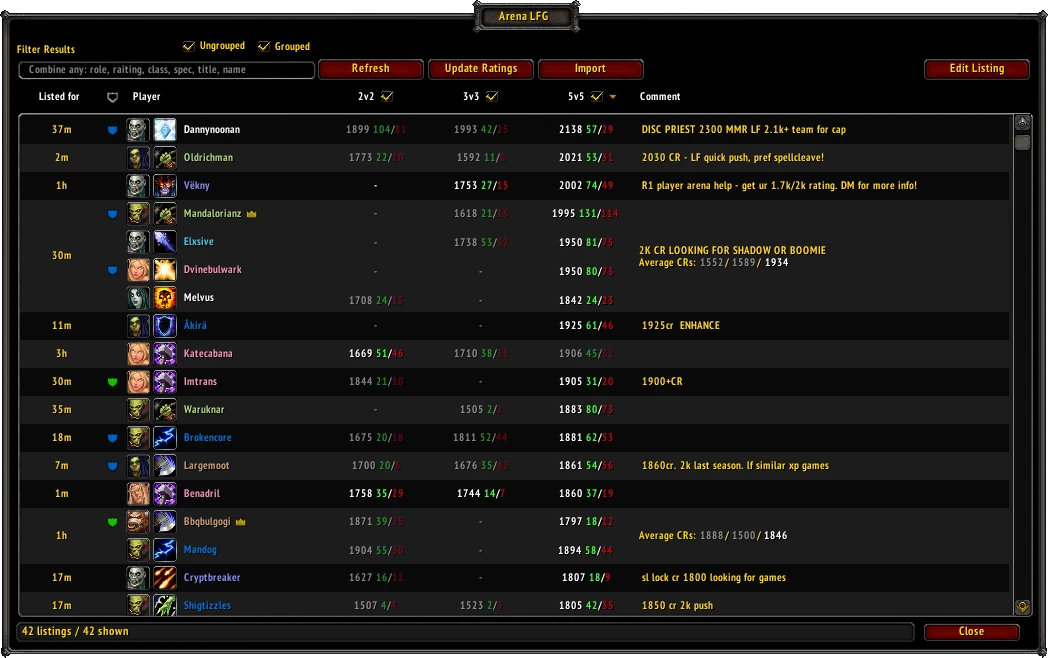Click the blue shield icon beside Dannynoonan
This screenshot has width=1048, height=658.
112,130
